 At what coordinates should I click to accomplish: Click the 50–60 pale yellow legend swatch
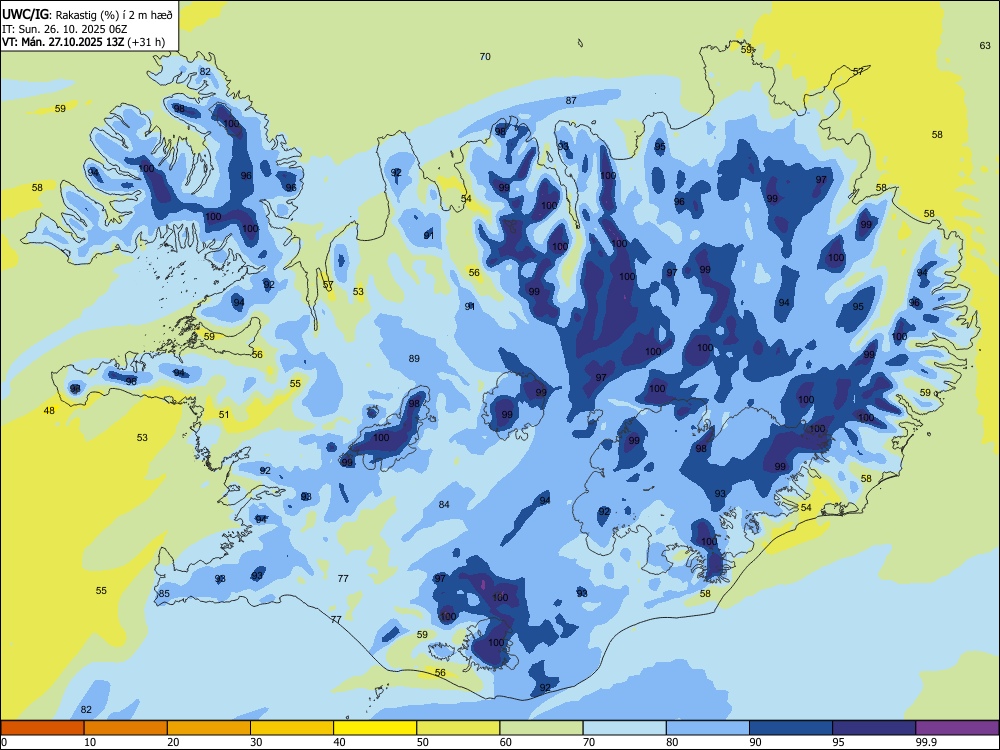pos(458,728)
